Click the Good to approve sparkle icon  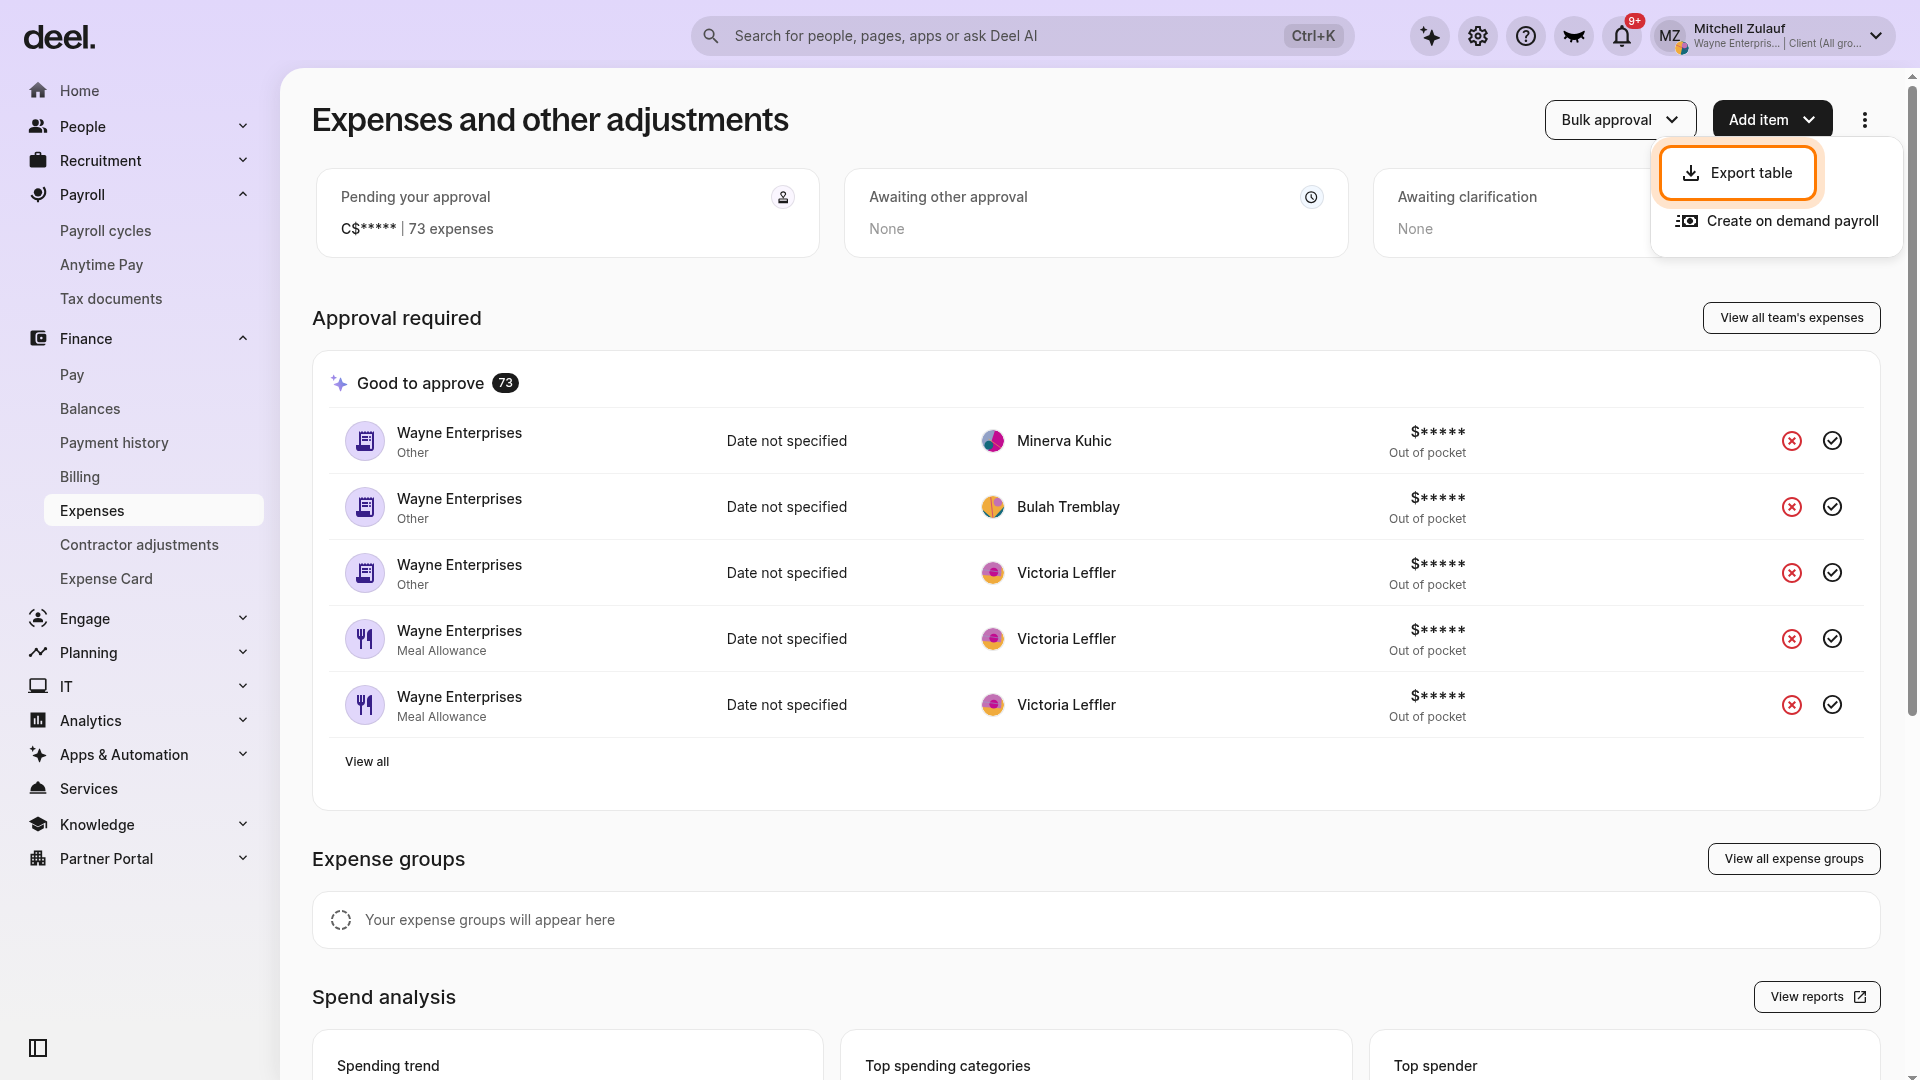click(339, 383)
